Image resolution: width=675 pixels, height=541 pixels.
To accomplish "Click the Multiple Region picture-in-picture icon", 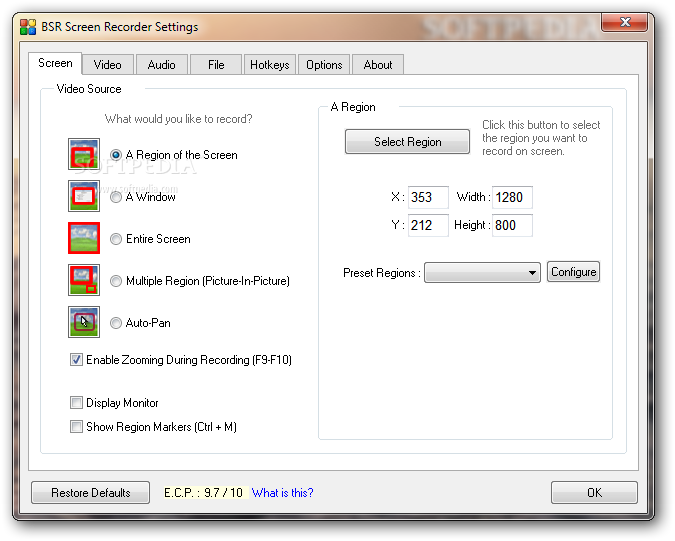I will point(84,280).
